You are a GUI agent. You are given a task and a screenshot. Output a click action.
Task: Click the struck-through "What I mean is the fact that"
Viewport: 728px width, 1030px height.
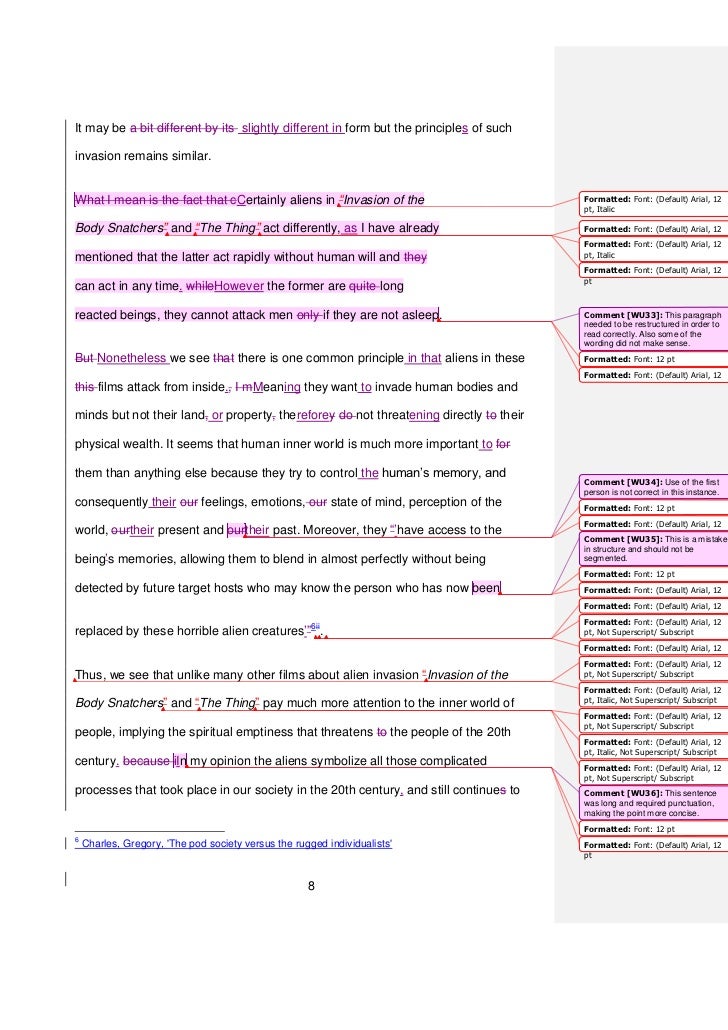152,200
